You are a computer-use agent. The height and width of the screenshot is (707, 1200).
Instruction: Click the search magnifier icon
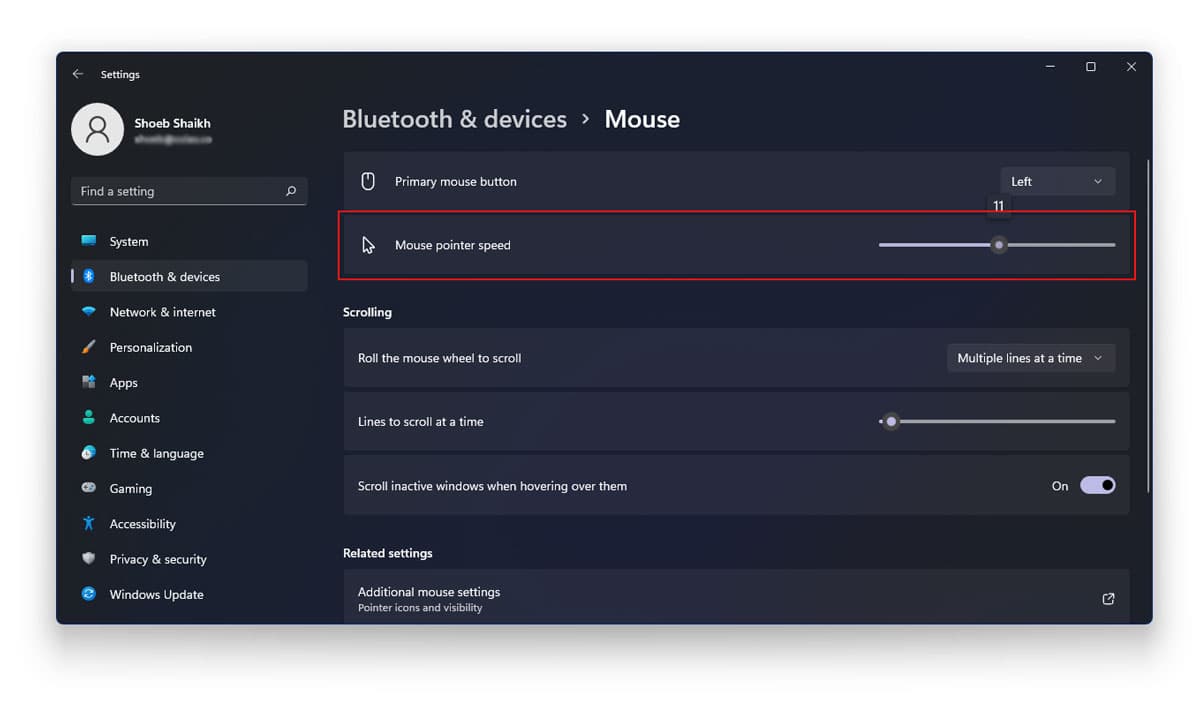click(291, 191)
